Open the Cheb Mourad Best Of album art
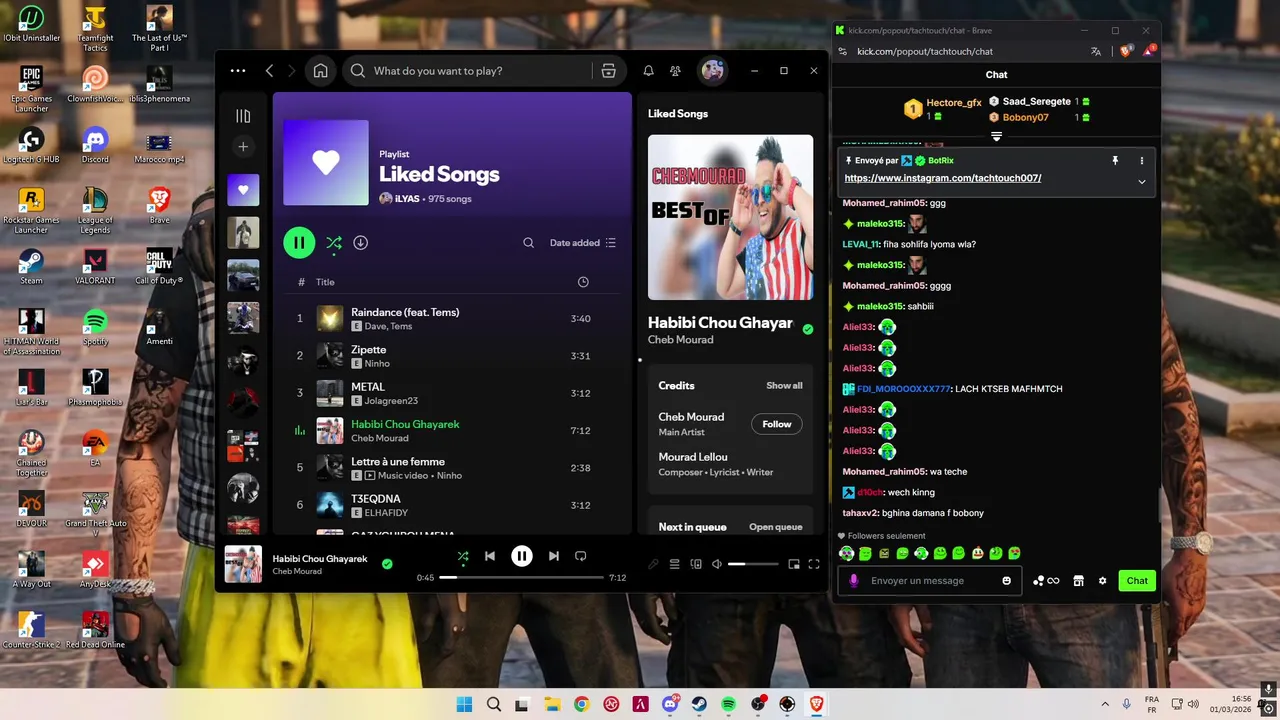 pos(730,217)
